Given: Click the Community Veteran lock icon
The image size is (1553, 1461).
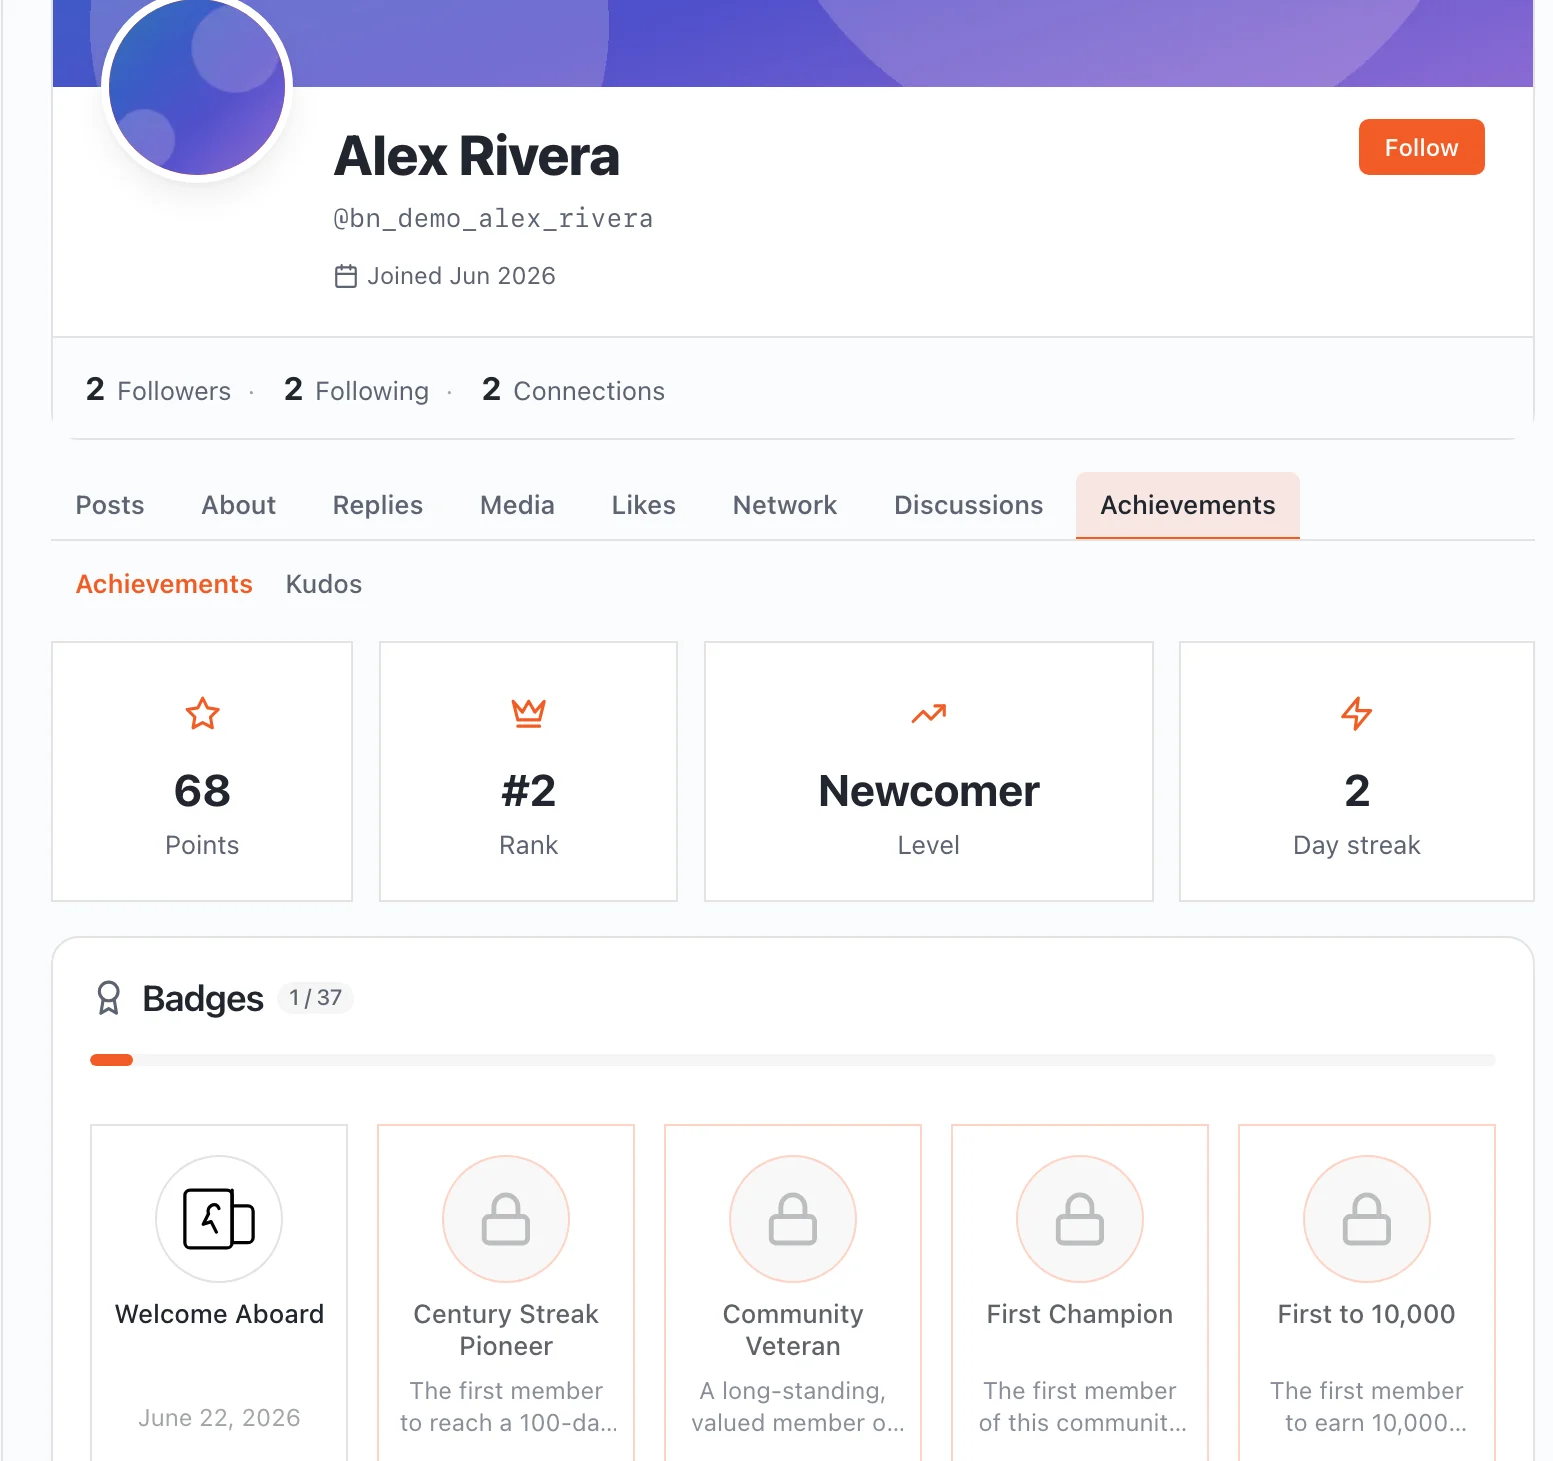Looking at the screenshot, I should coord(793,1219).
